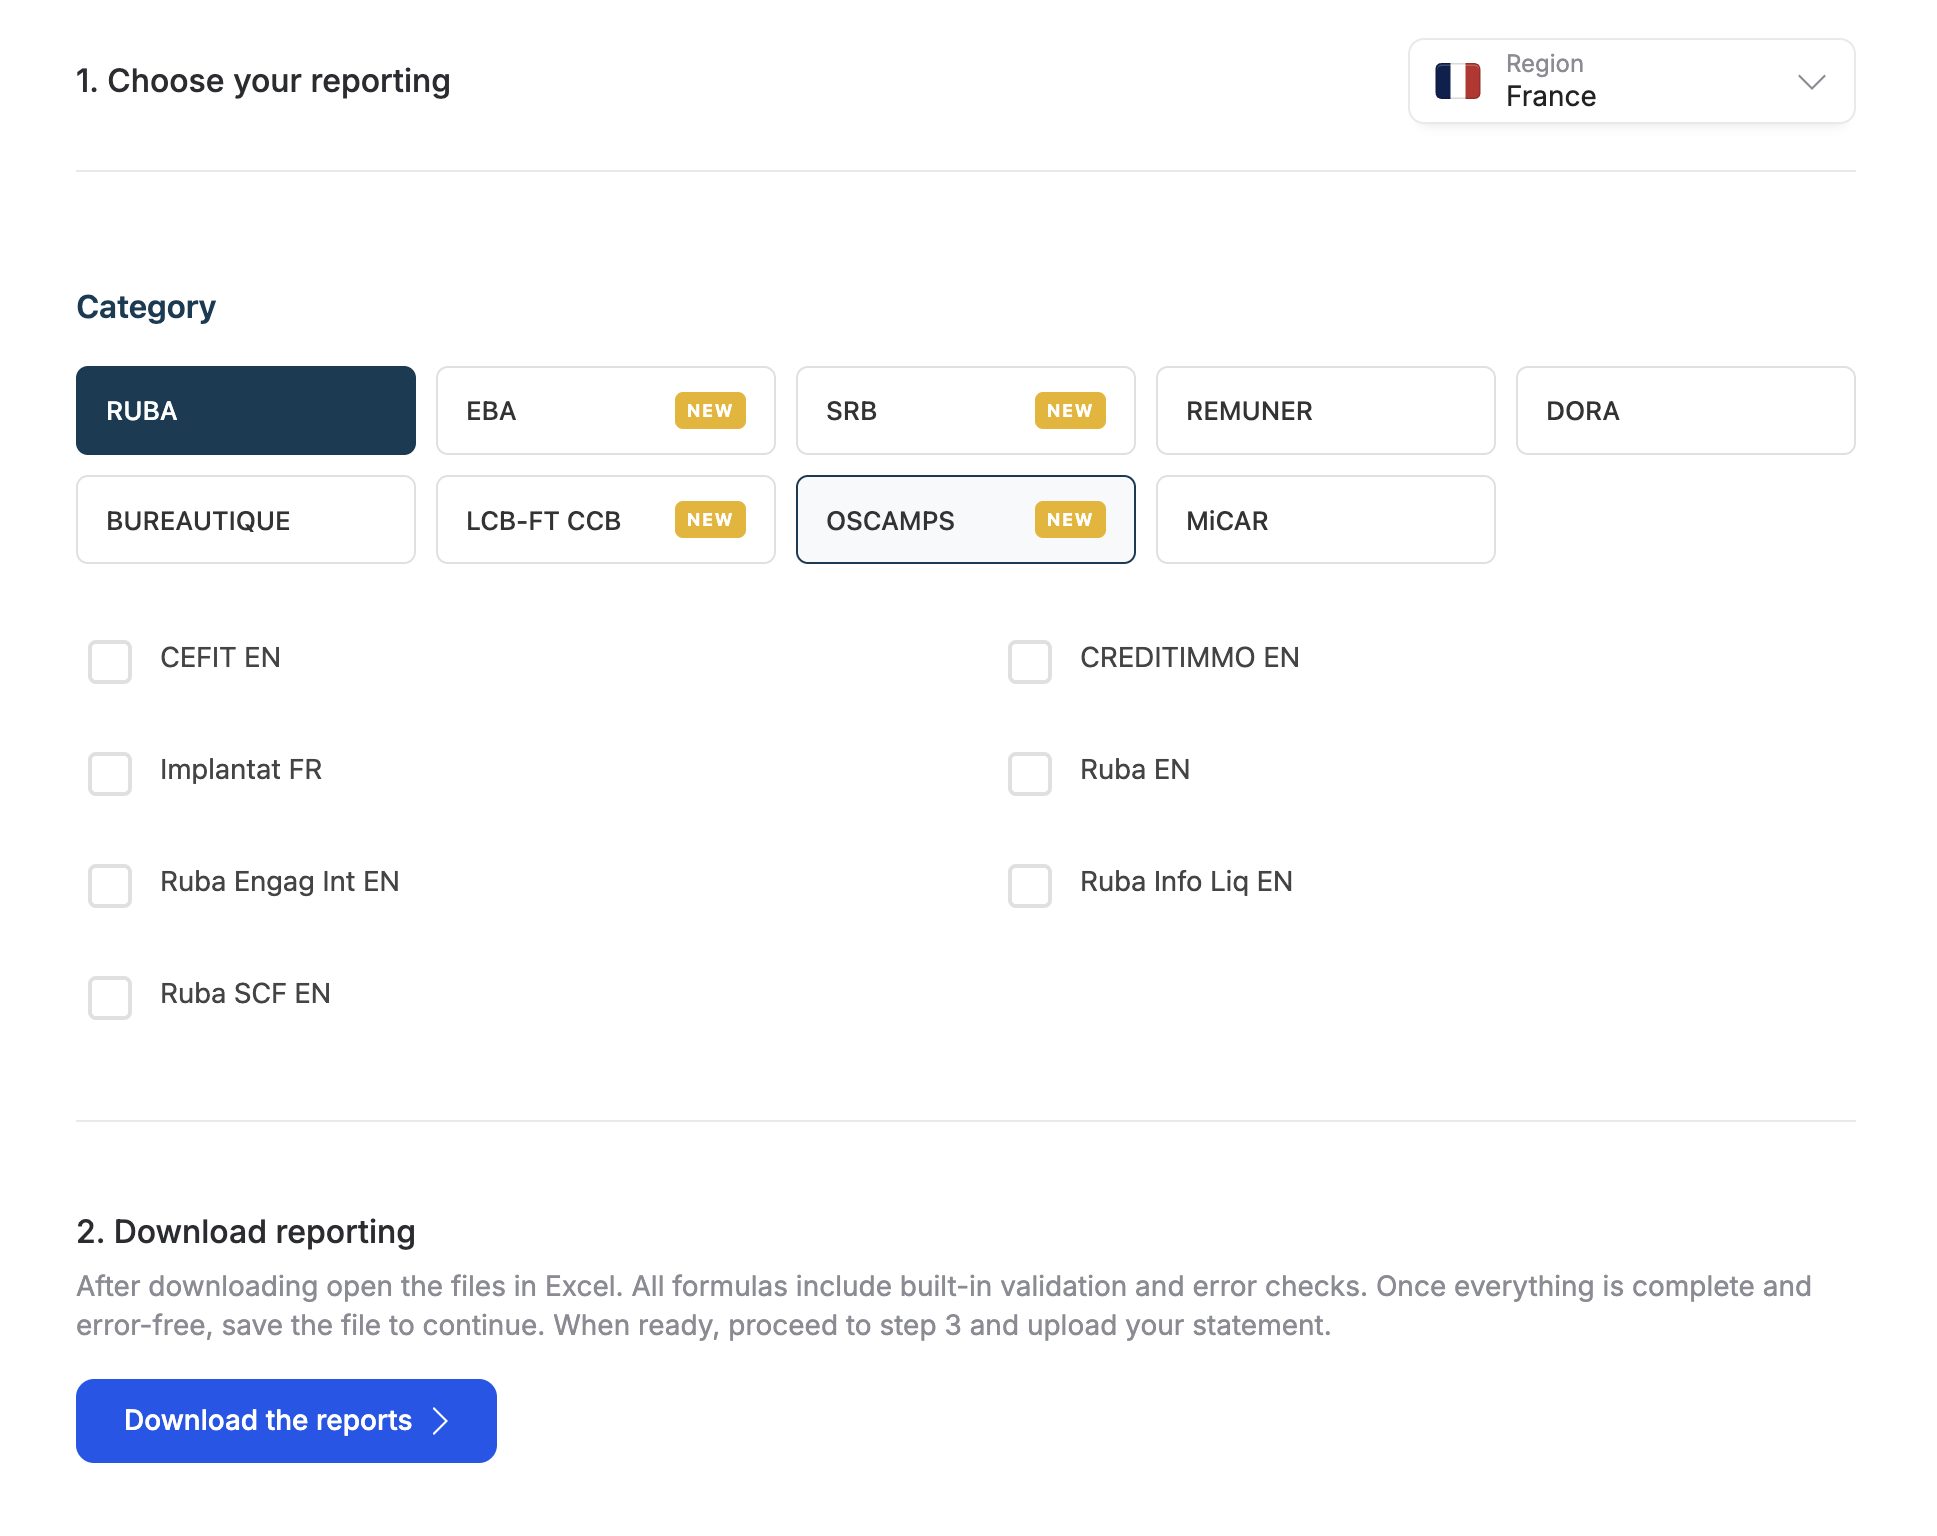
Task: Select the RUBA category
Action: [x=246, y=410]
